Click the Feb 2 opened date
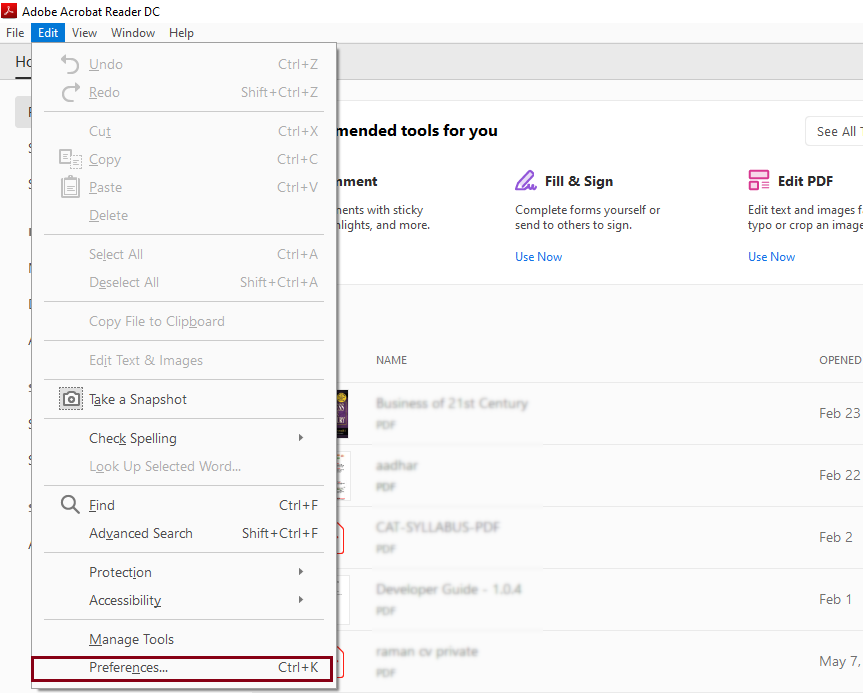Screen dimensions: 863x693 tap(835, 537)
